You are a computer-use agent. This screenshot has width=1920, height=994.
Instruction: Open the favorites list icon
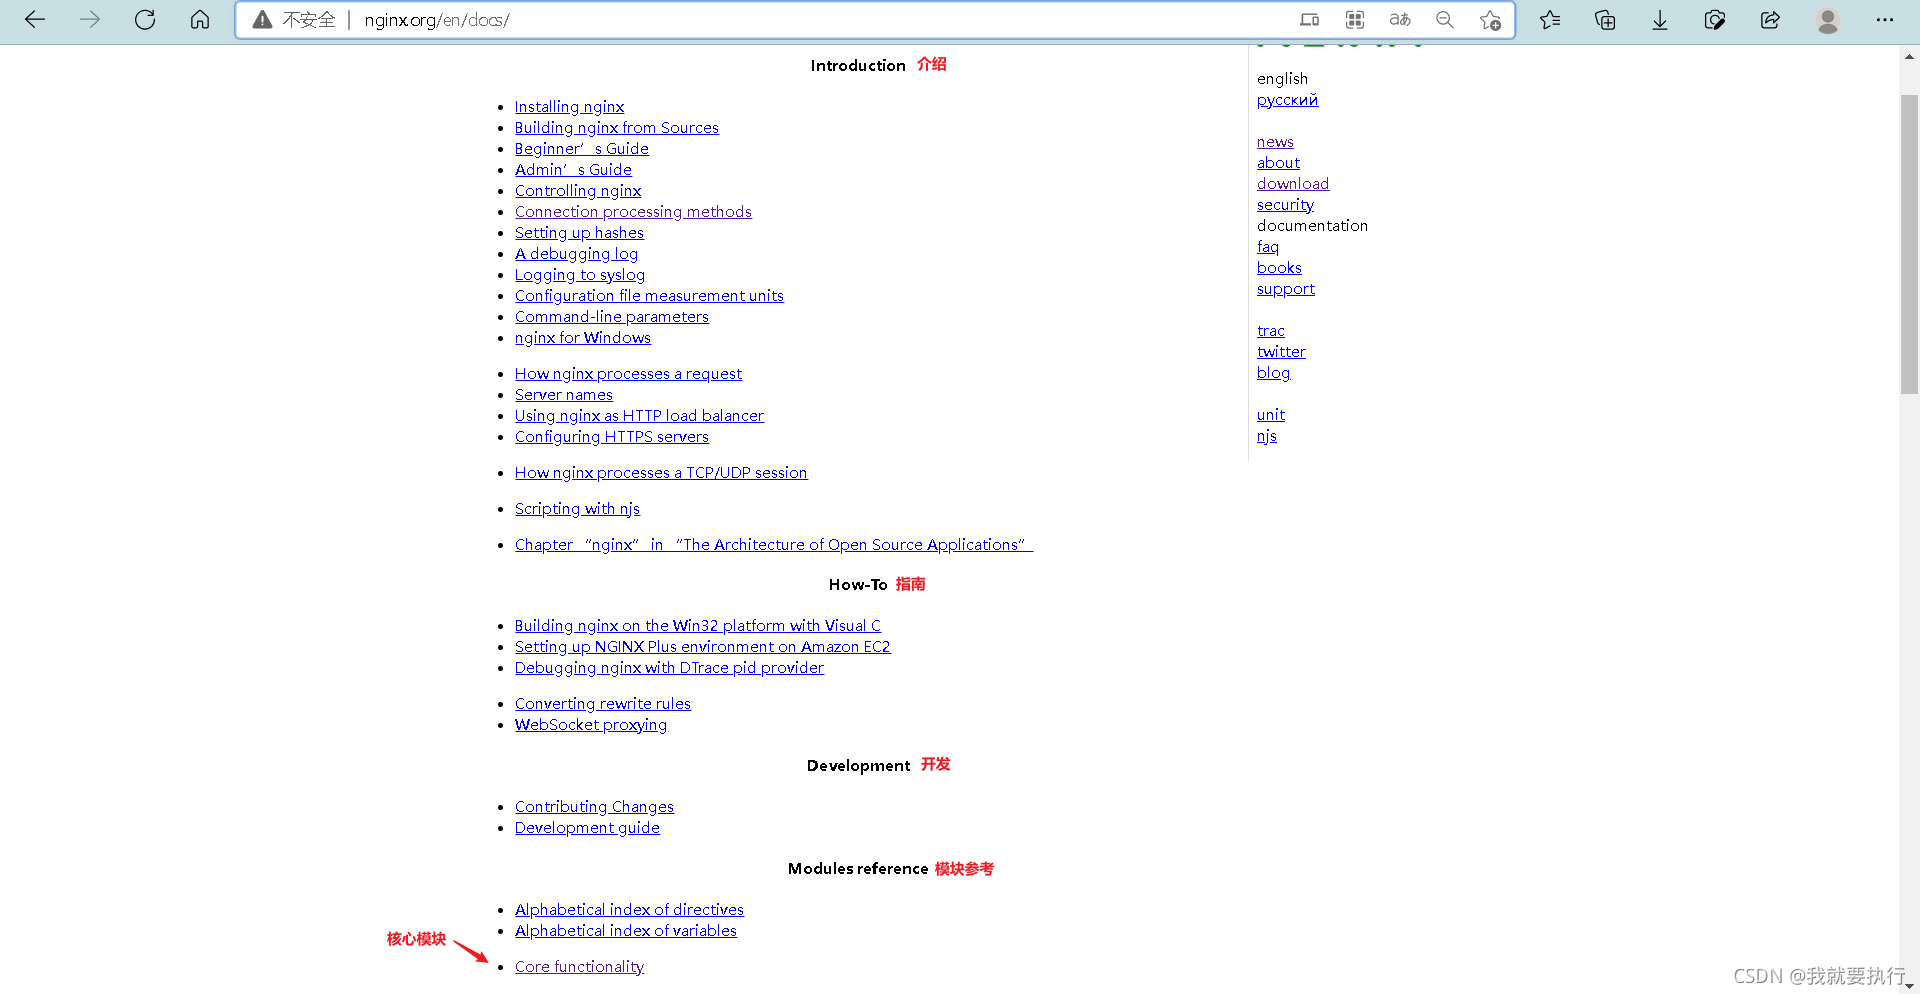(x=1550, y=20)
